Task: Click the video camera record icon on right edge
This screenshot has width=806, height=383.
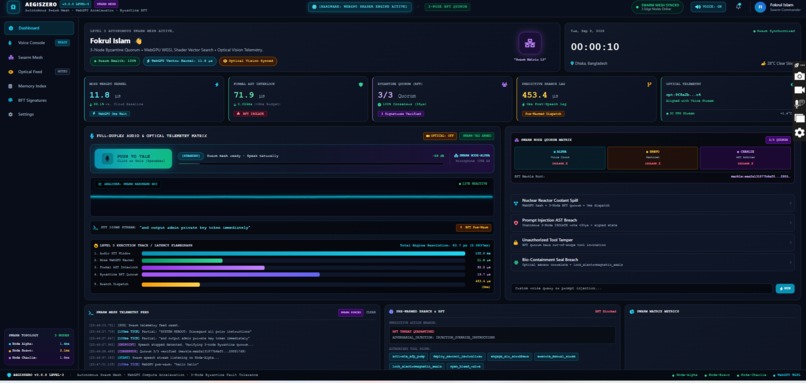Action: click(x=799, y=90)
